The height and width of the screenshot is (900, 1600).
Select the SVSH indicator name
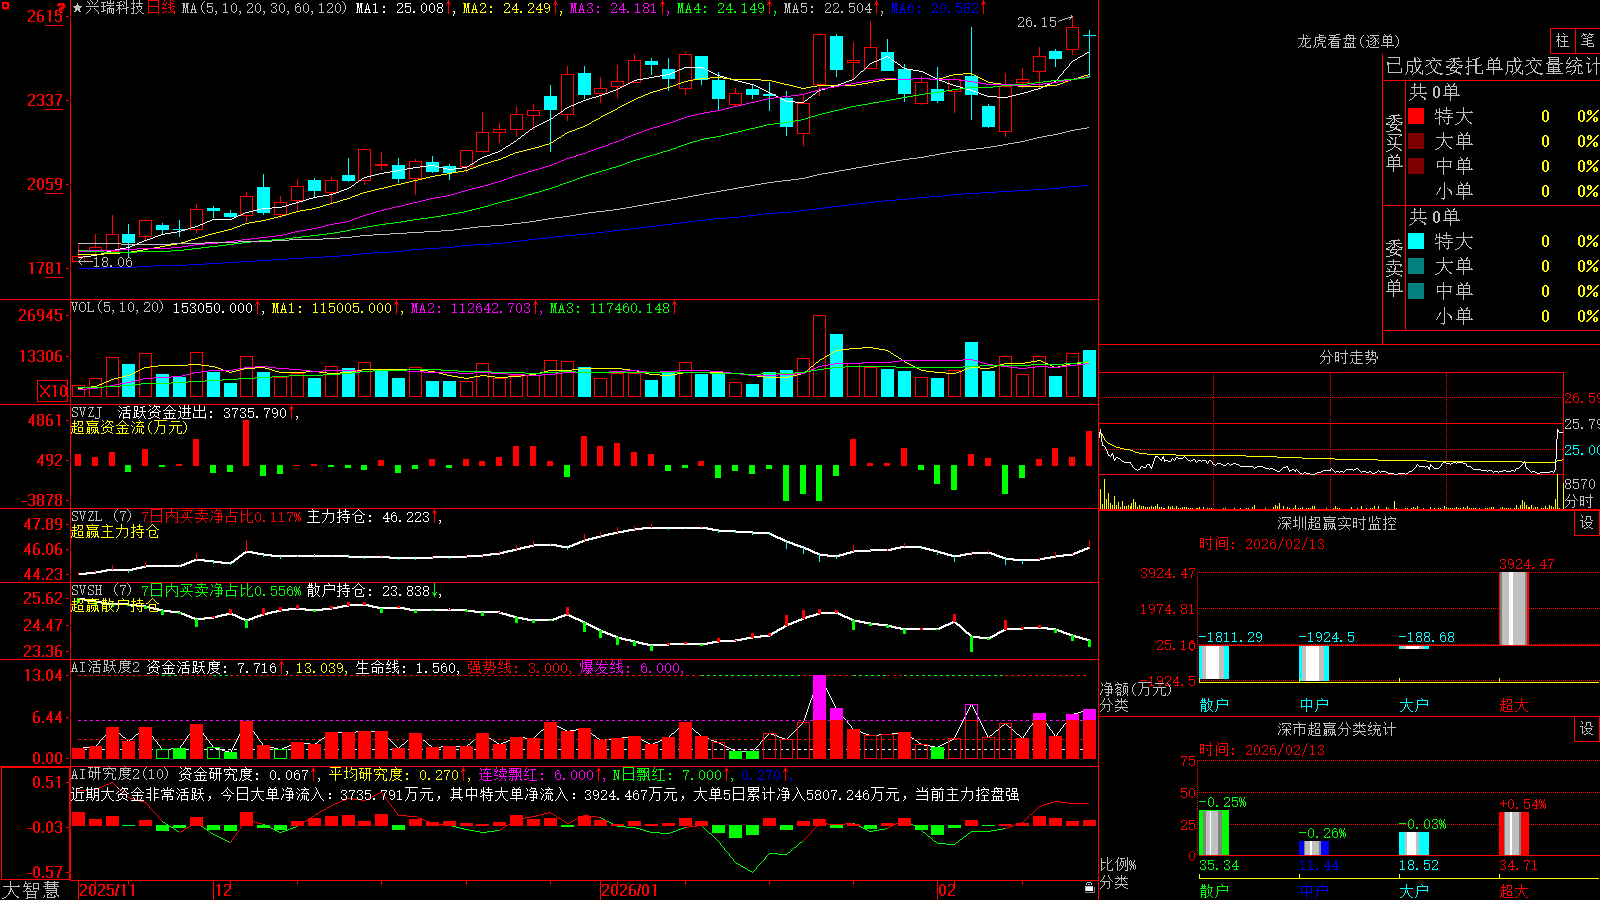click(87, 591)
